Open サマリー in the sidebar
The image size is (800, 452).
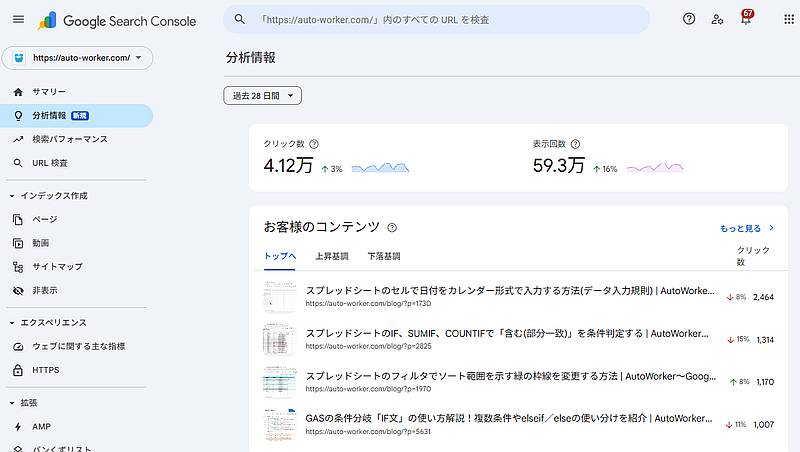77,92
